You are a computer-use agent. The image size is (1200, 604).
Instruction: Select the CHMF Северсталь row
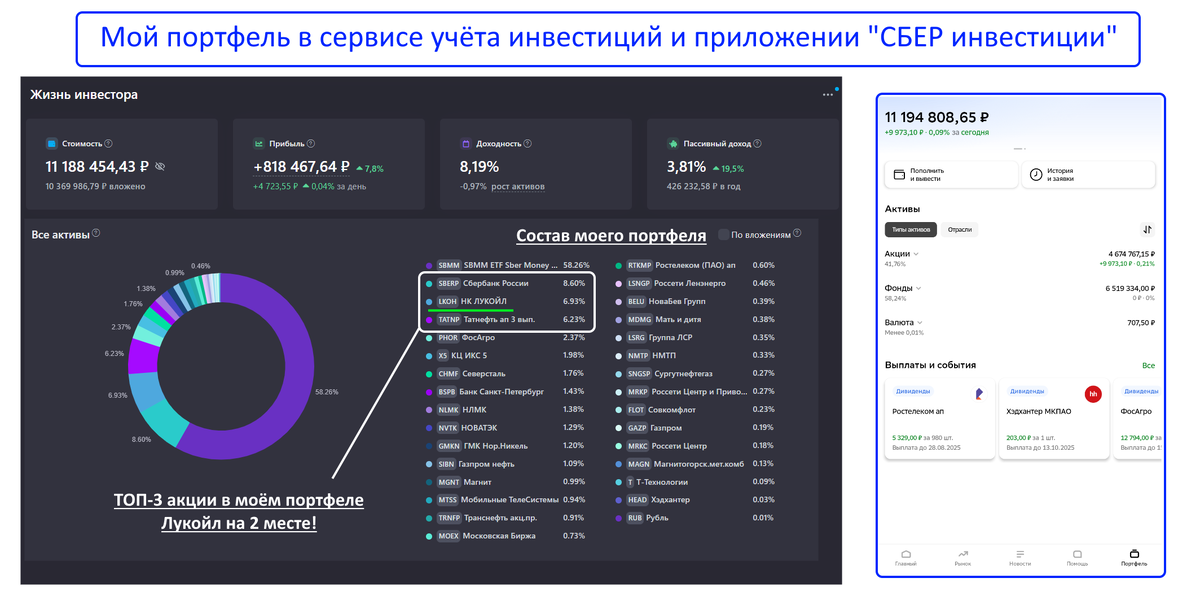508,374
